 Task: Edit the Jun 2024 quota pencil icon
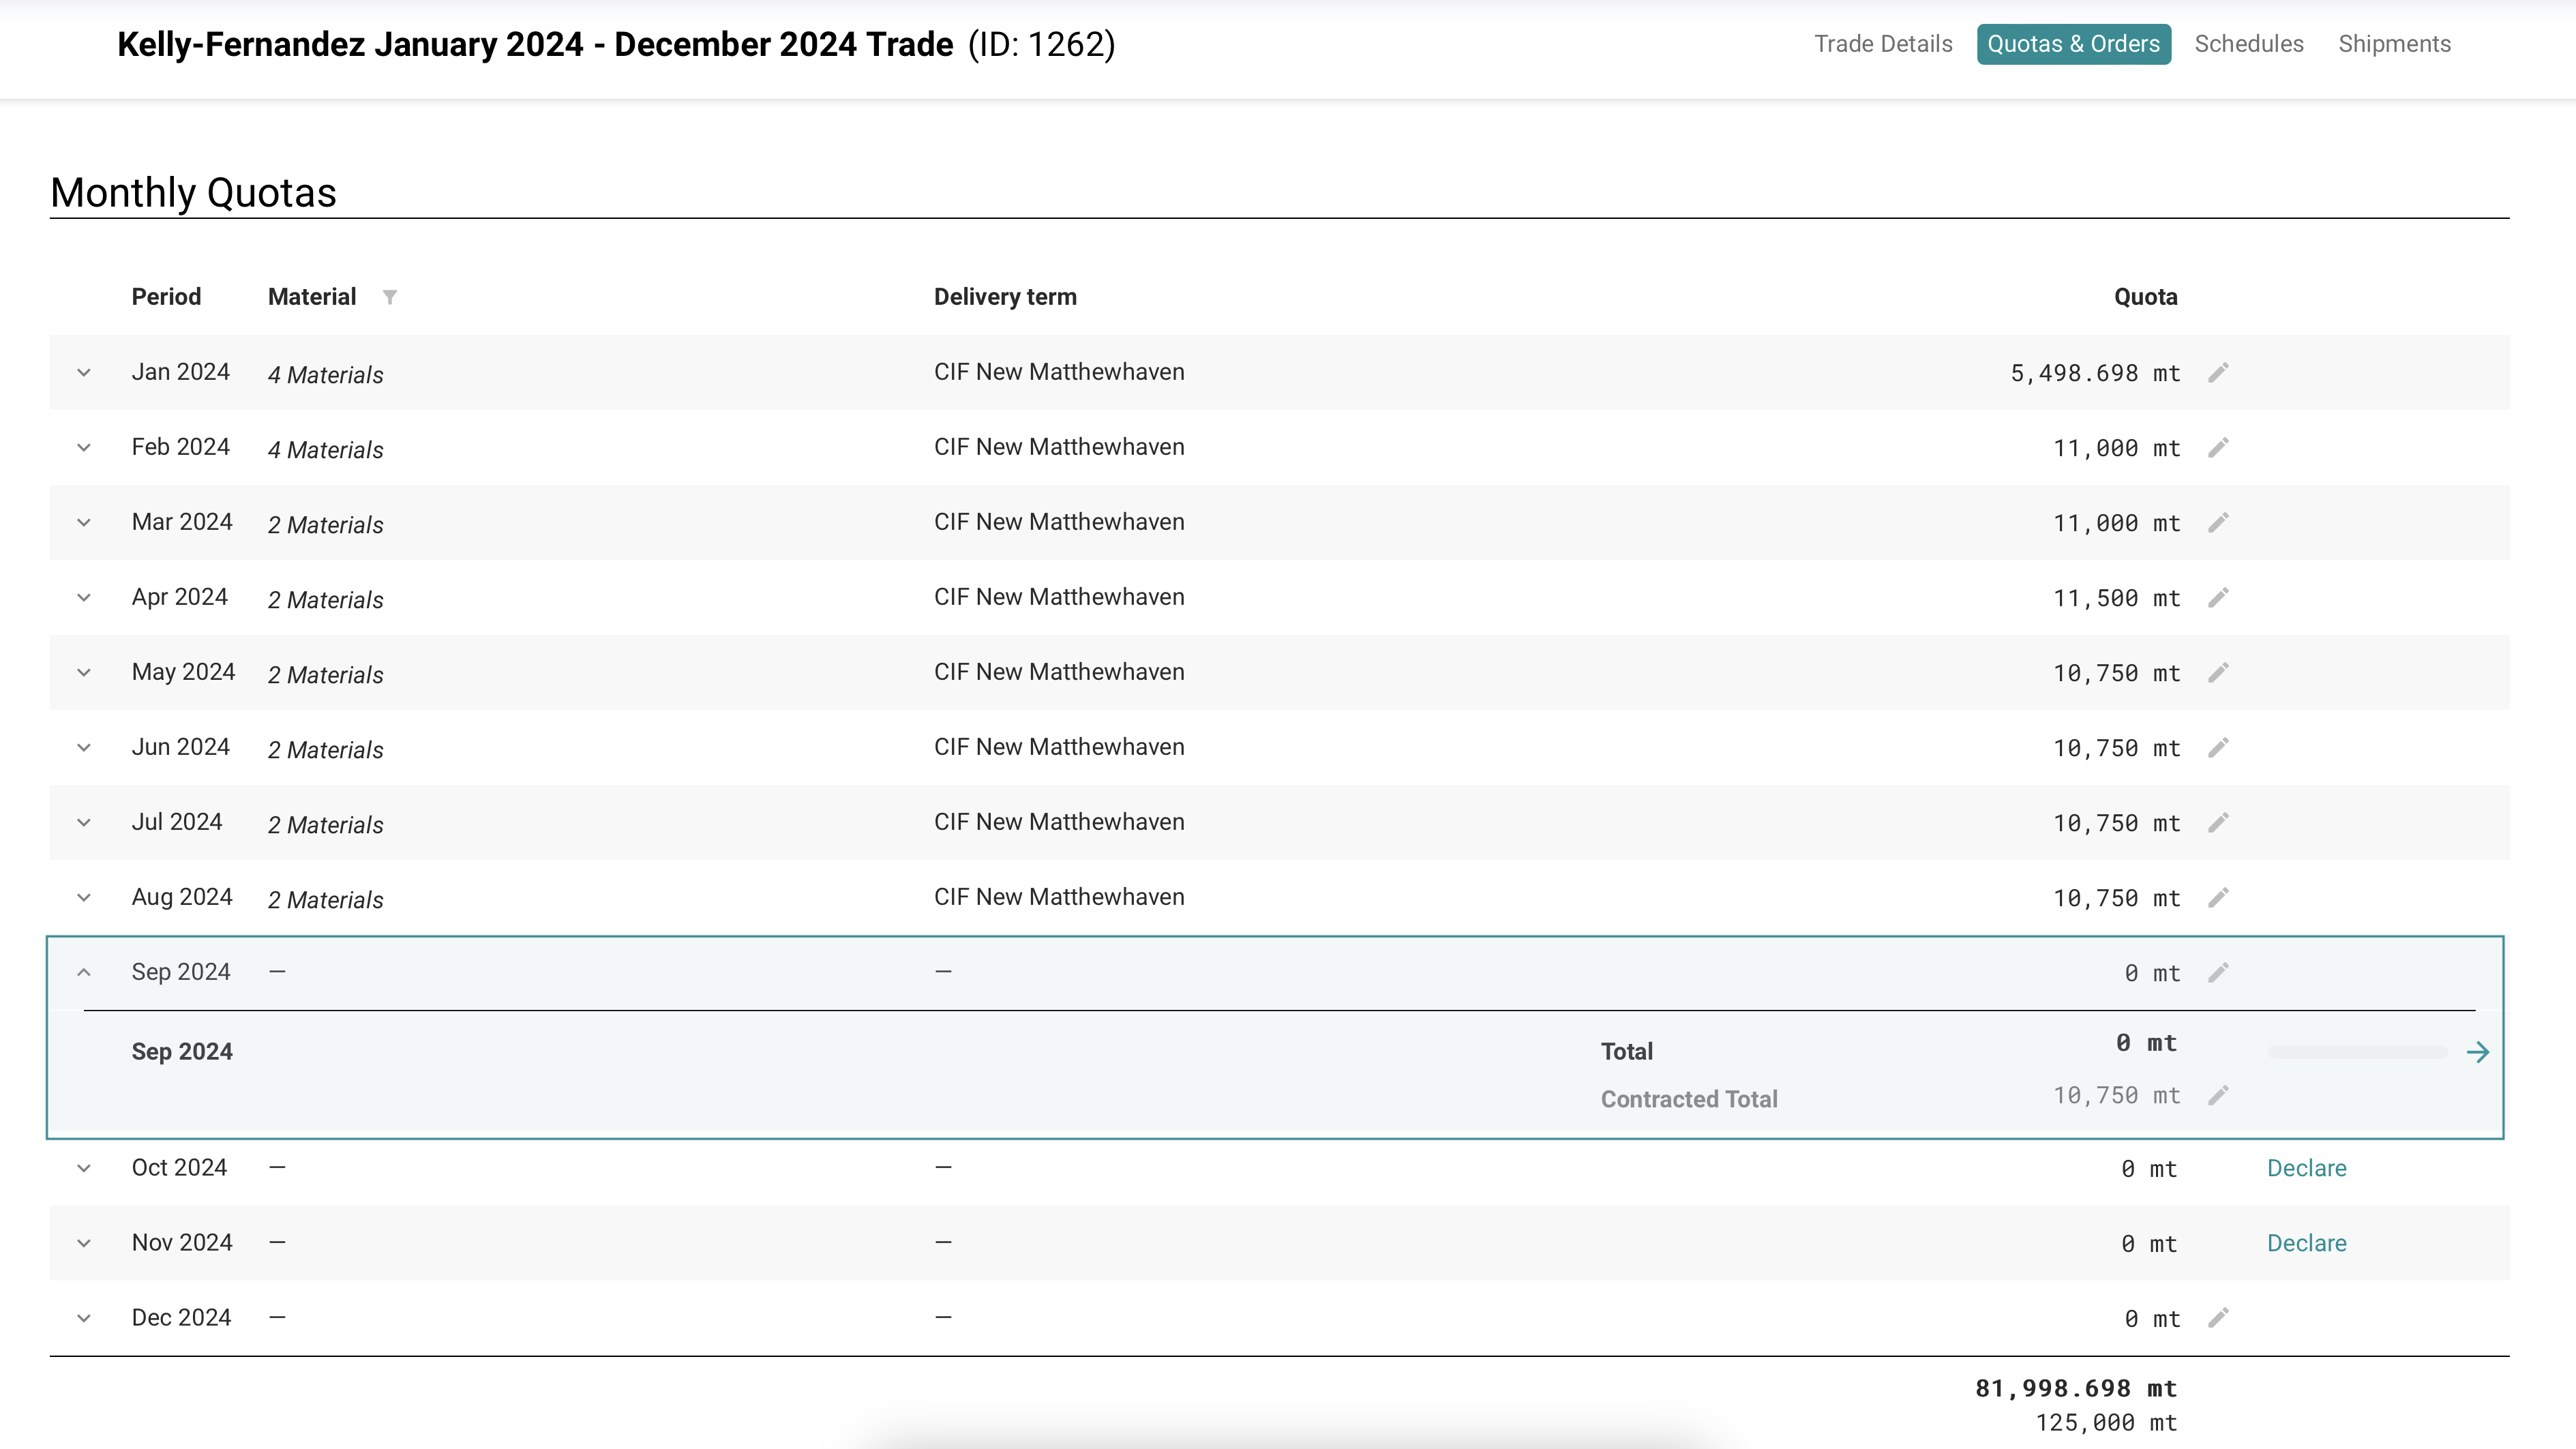click(x=2218, y=748)
